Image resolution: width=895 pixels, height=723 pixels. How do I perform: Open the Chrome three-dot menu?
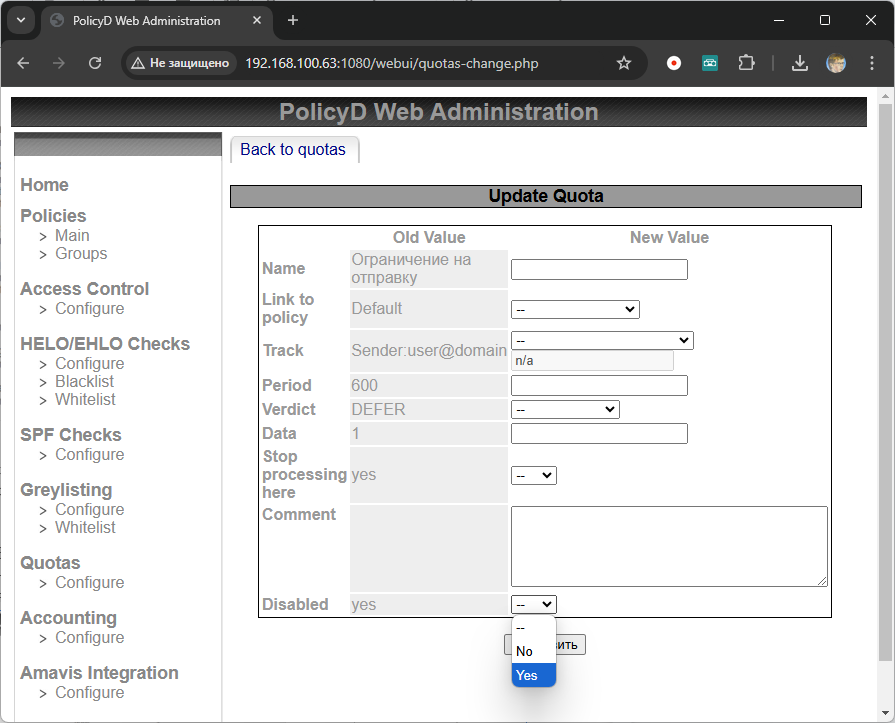click(x=872, y=63)
